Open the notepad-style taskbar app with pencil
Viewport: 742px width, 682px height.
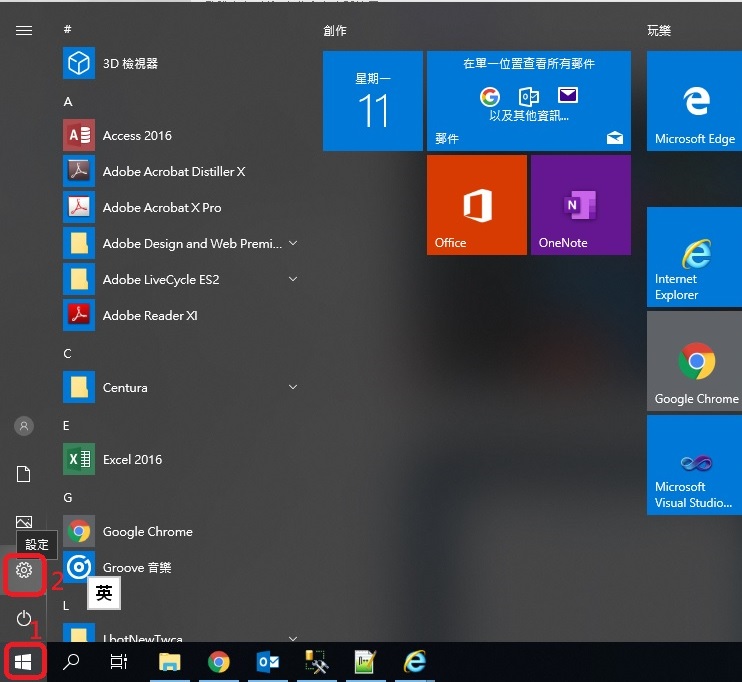[x=365, y=662]
